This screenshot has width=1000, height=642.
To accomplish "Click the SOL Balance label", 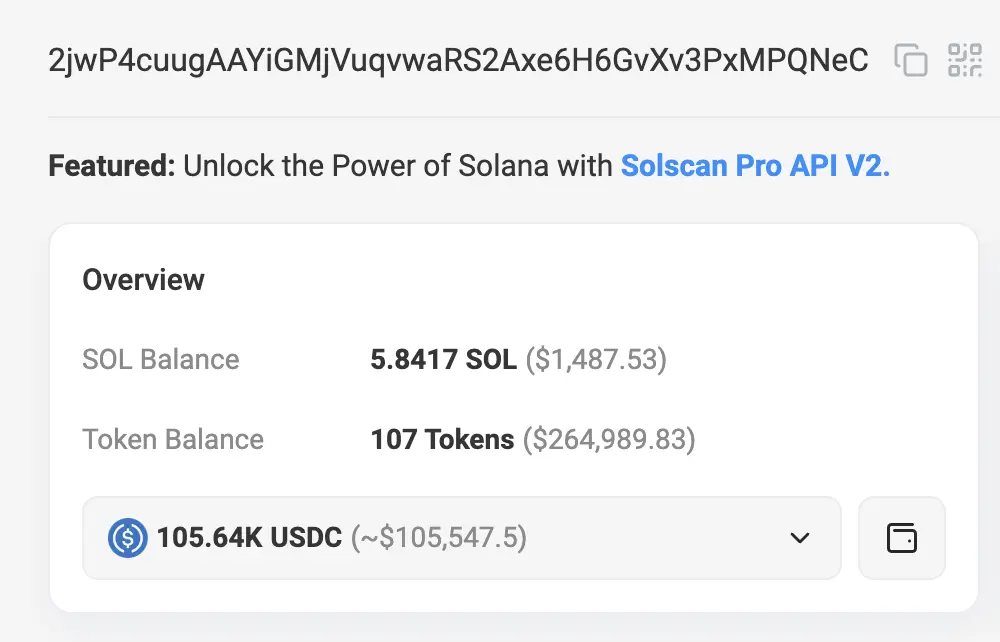I will (161, 359).
